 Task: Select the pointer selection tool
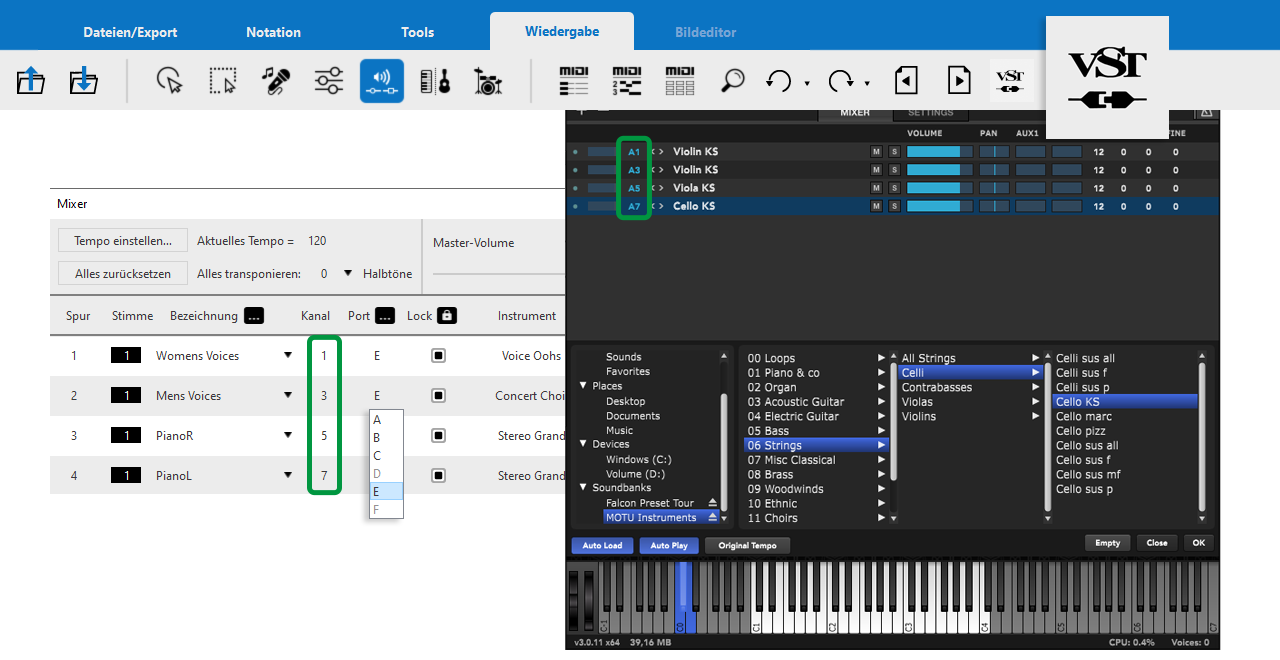[170, 81]
